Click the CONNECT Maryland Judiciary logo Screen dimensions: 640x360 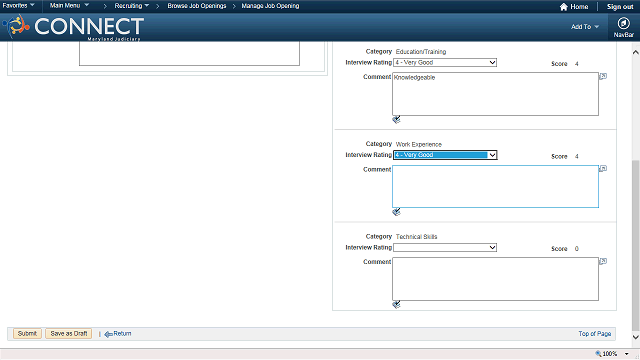(73, 27)
